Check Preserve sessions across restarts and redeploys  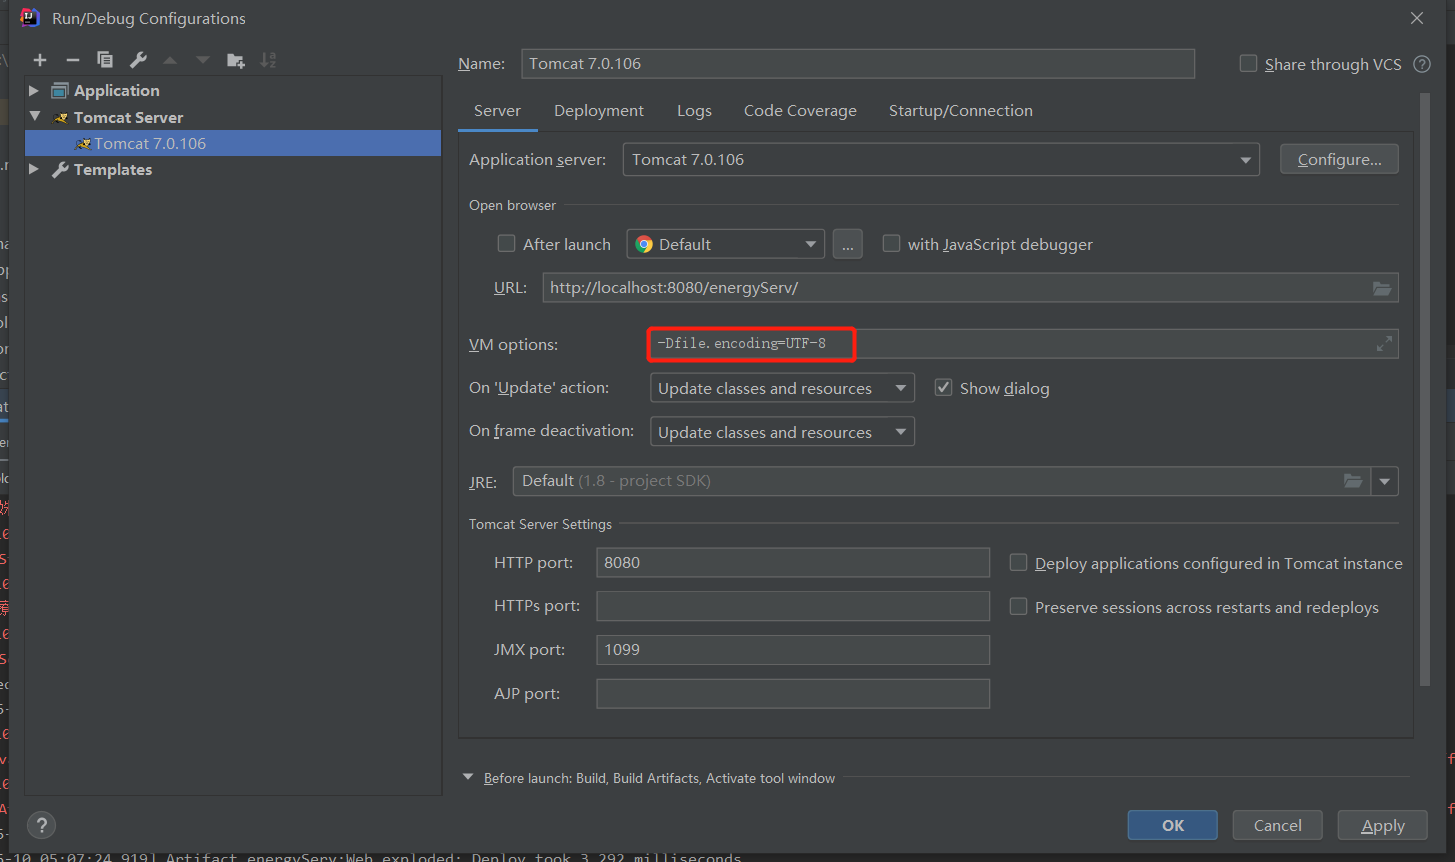pos(1018,607)
